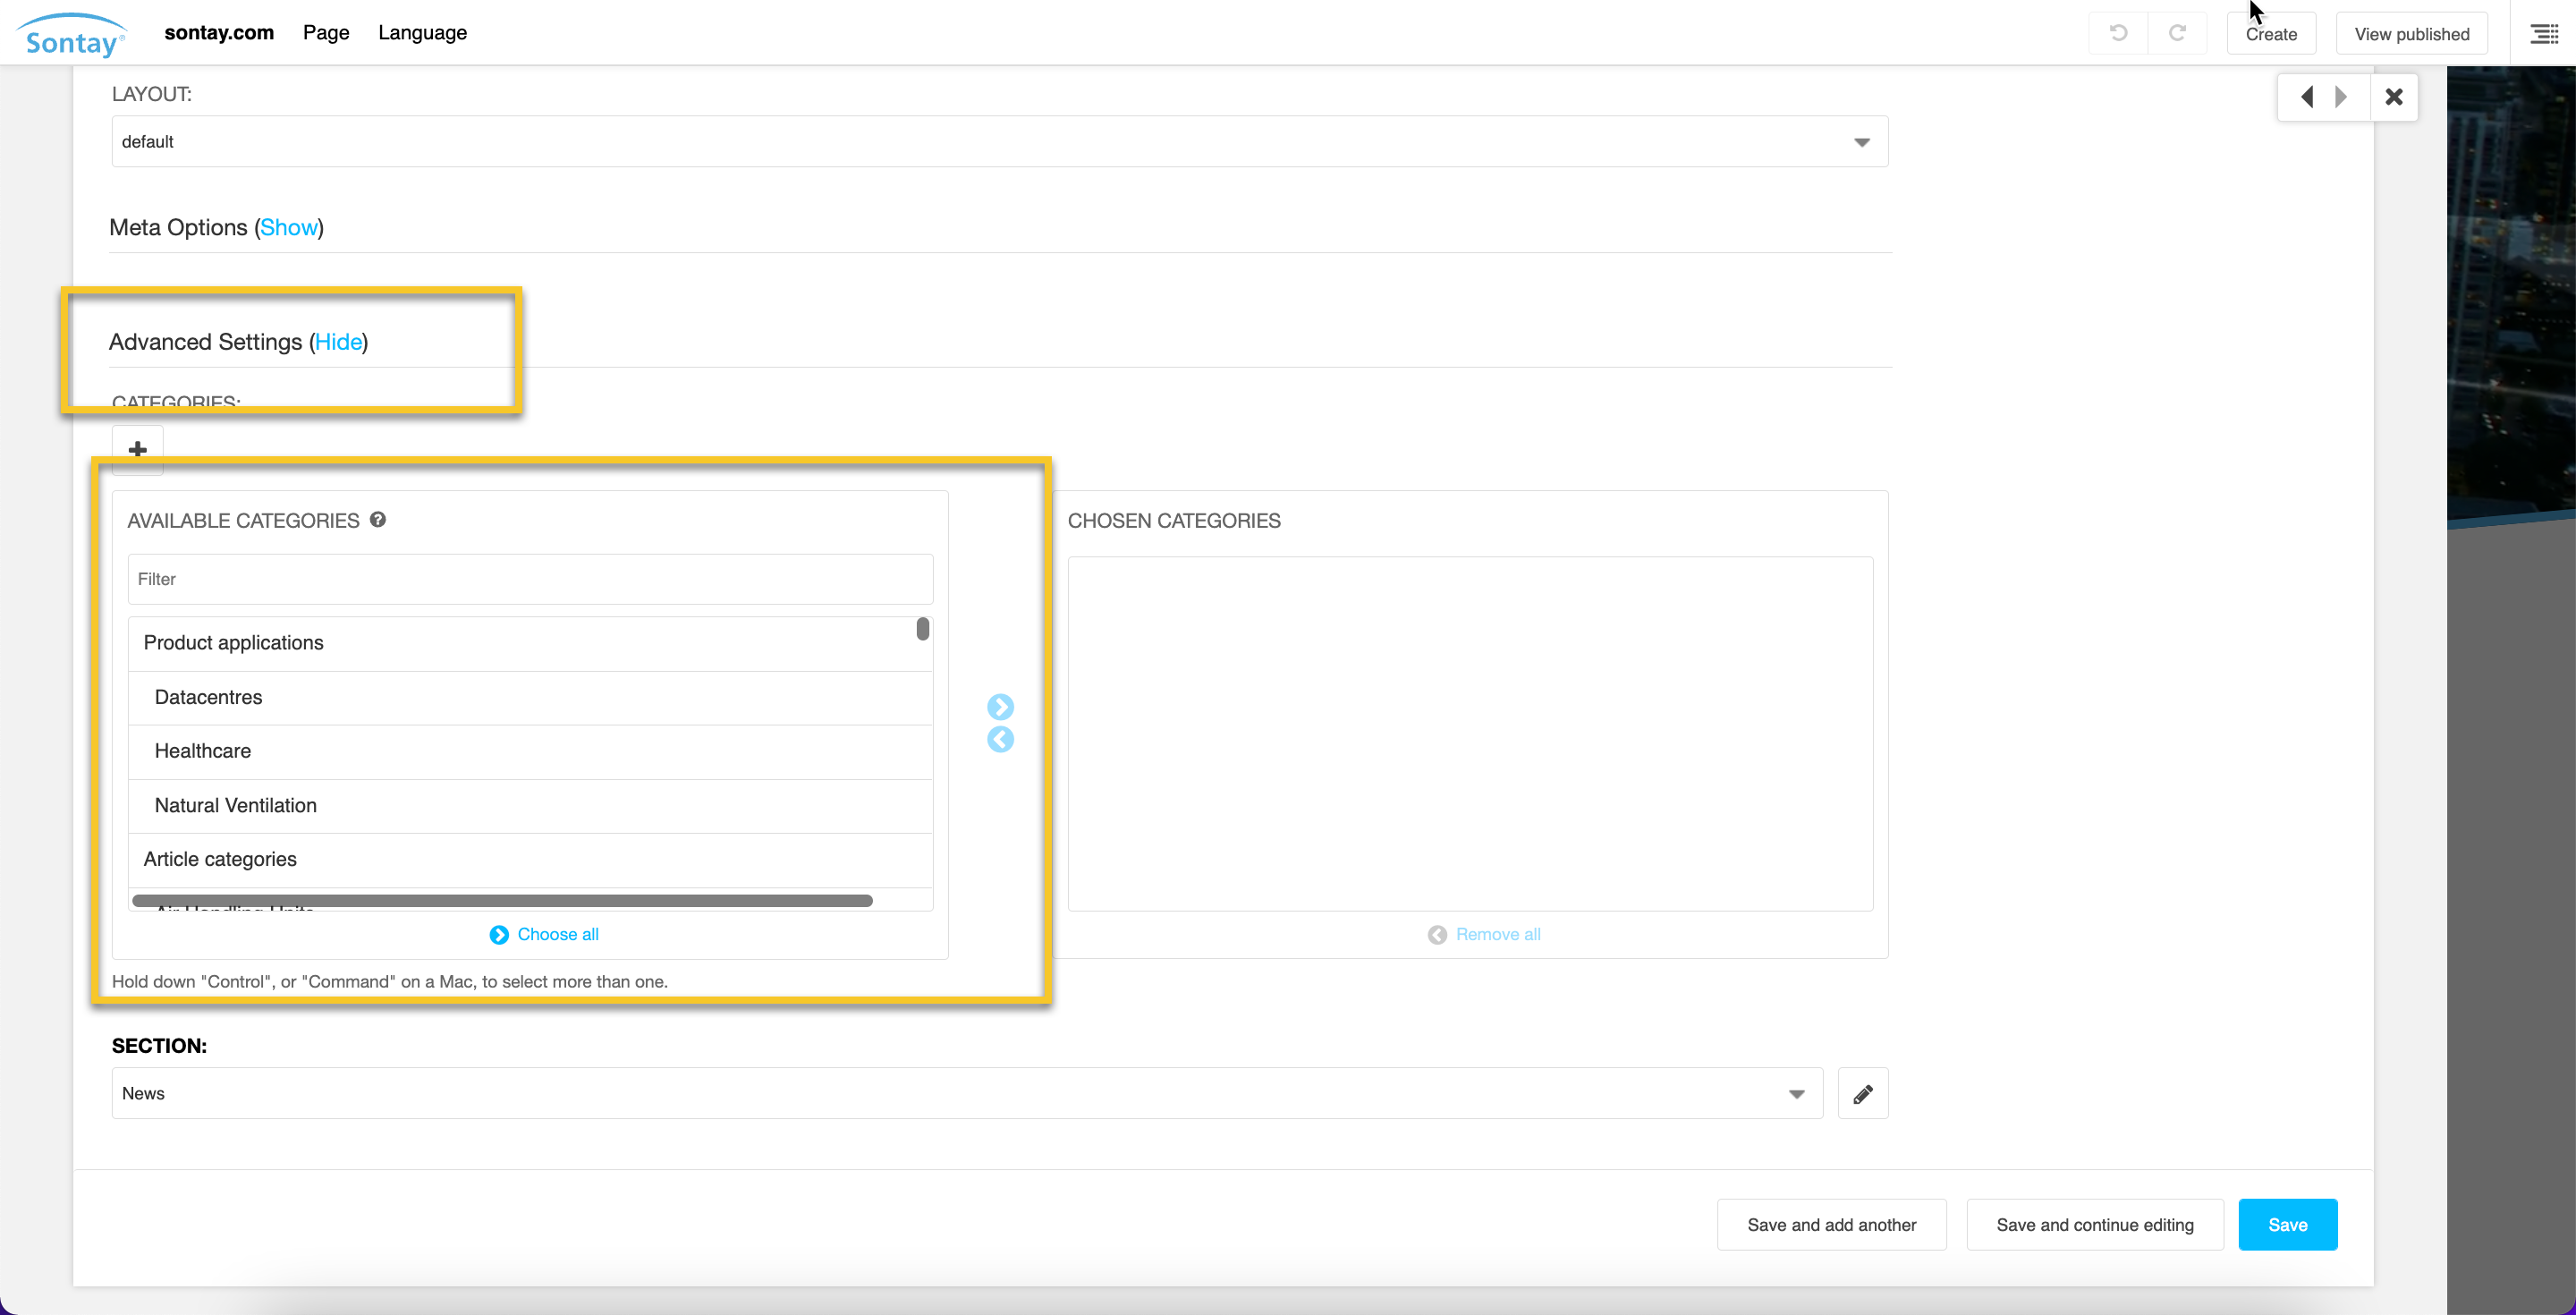Click Save and continue editing
This screenshot has width=2576, height=1315.
2094,1225
